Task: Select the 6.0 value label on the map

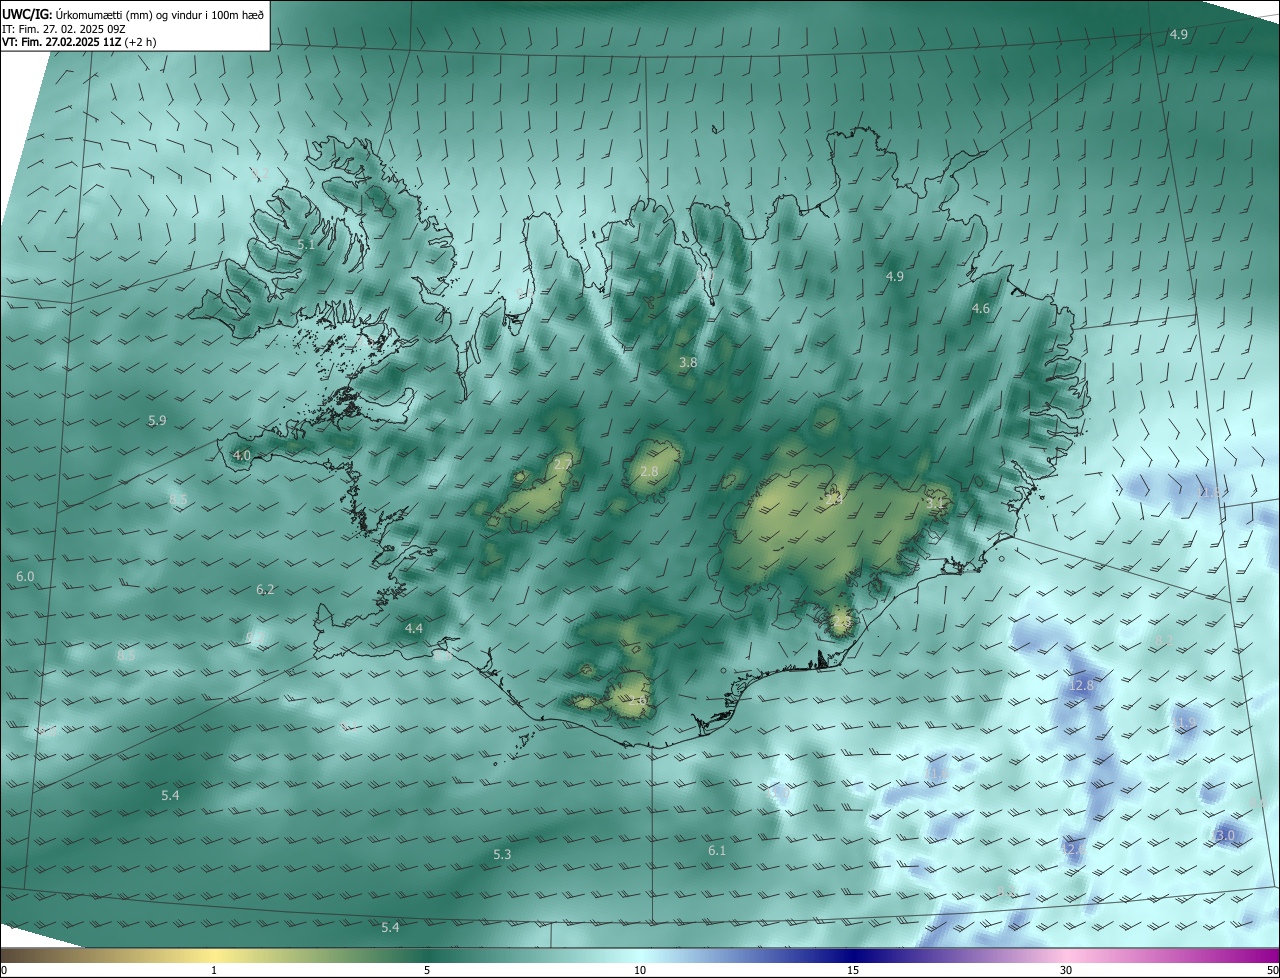Action: [26, 577]
